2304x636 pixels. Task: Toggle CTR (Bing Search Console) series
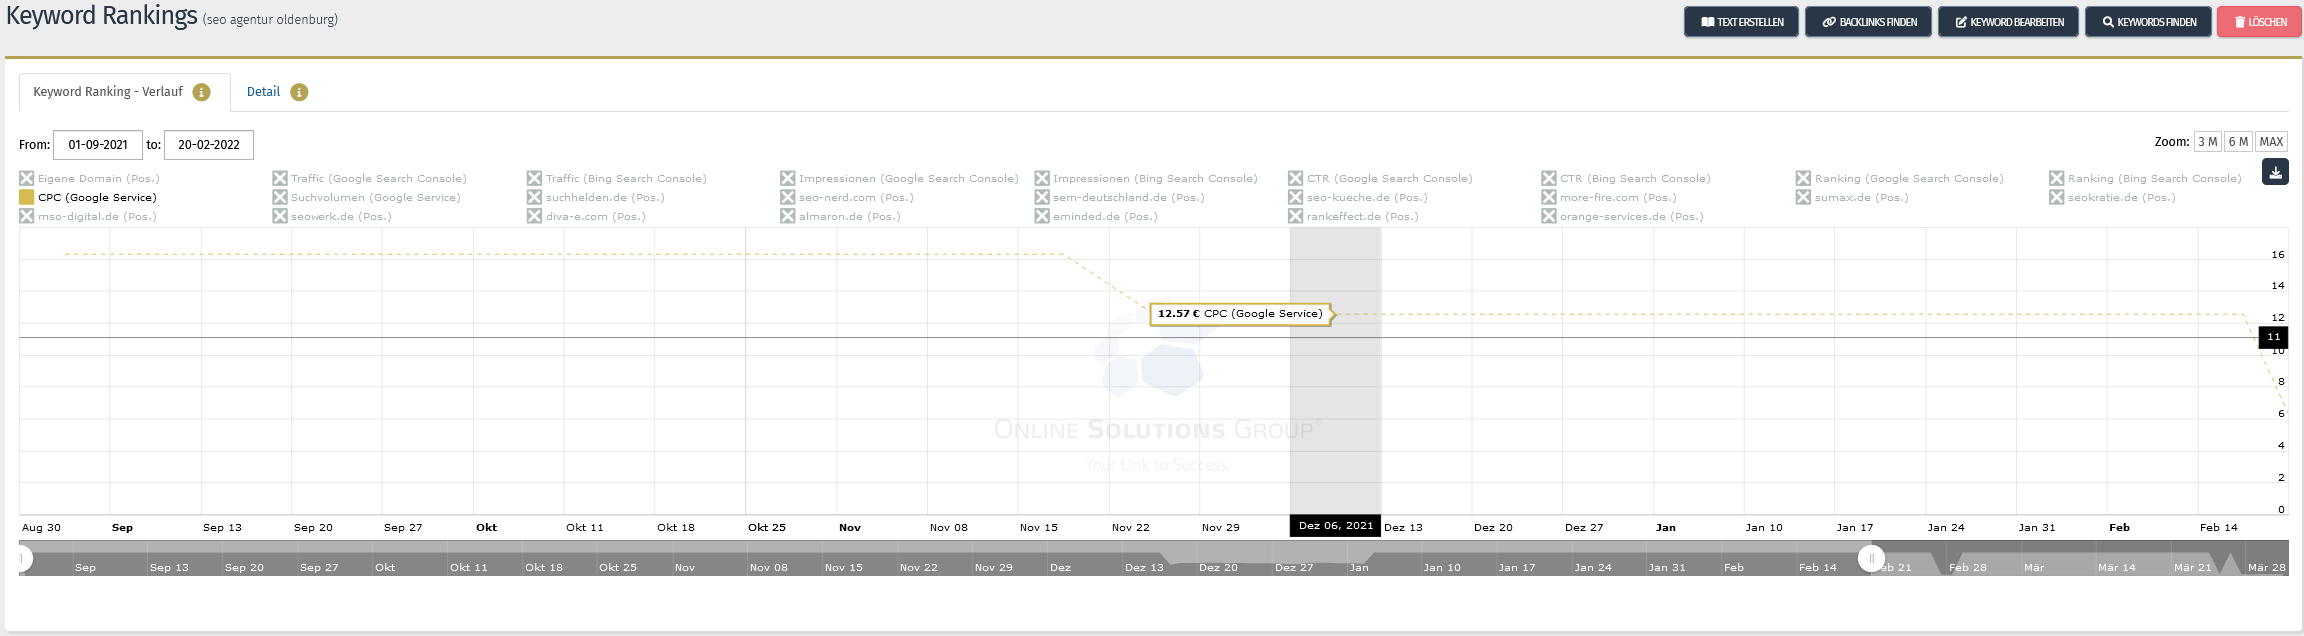1626,179
